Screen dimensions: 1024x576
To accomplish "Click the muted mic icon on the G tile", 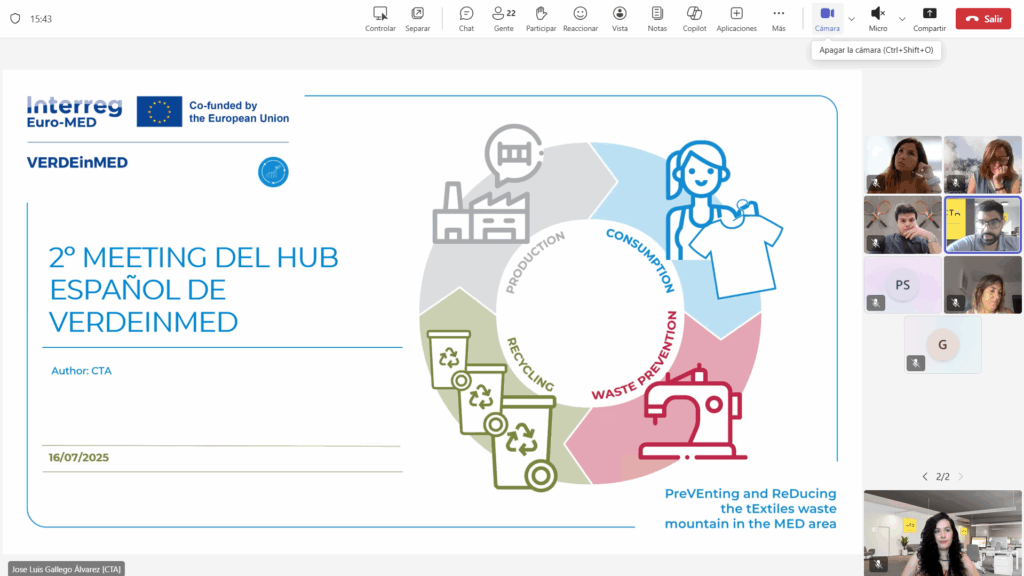I will (916, 362).
